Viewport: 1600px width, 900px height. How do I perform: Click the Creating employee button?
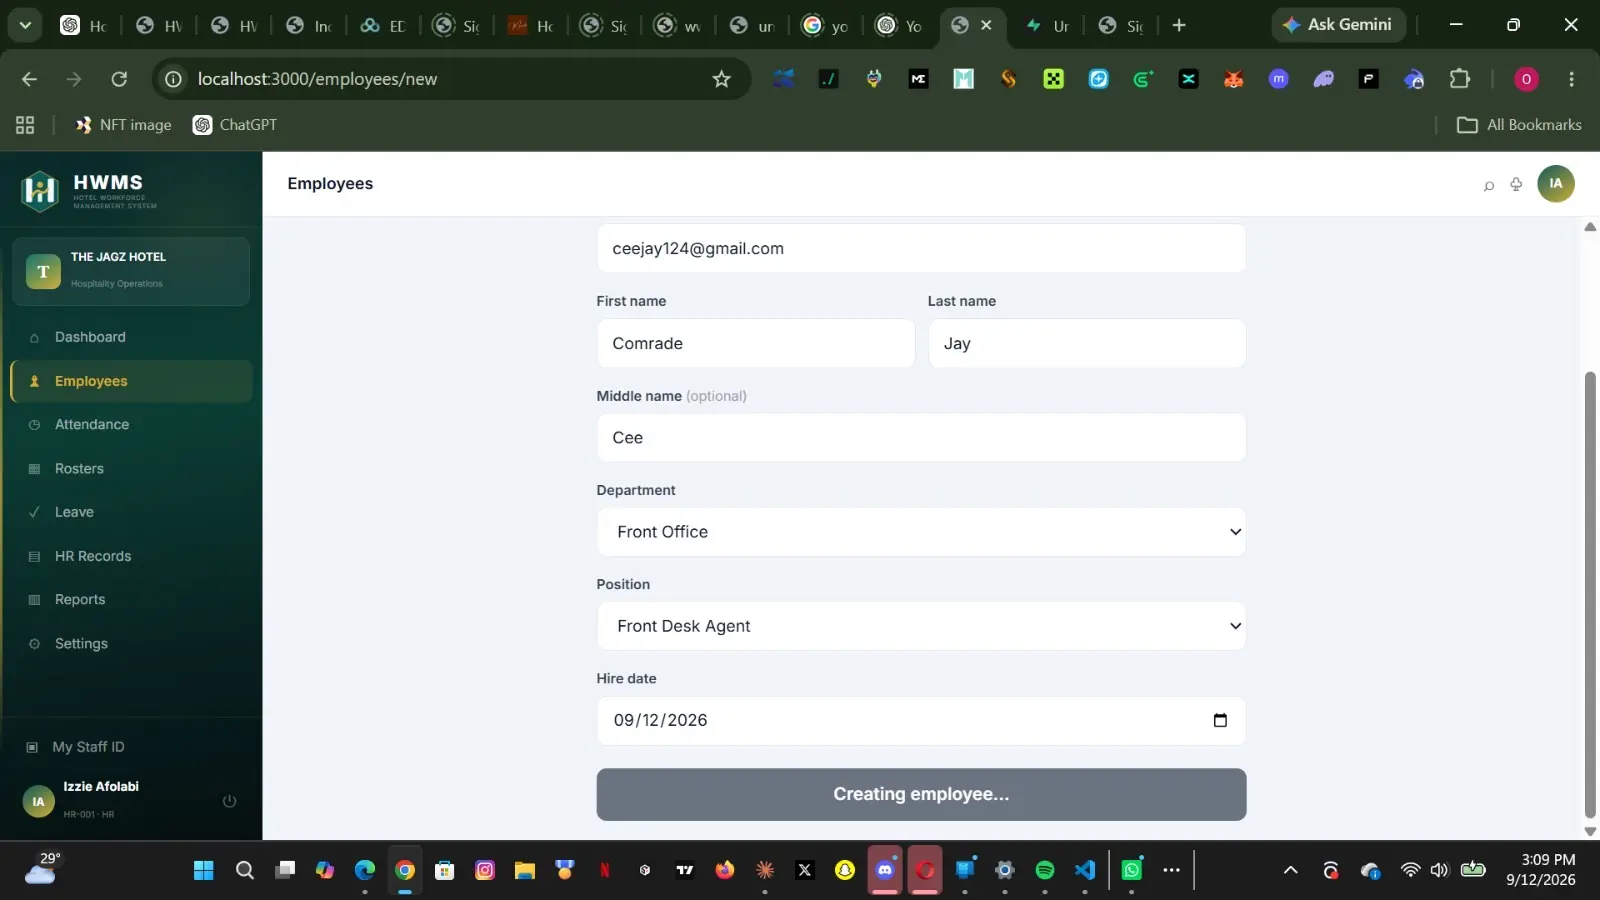(921, 794)
